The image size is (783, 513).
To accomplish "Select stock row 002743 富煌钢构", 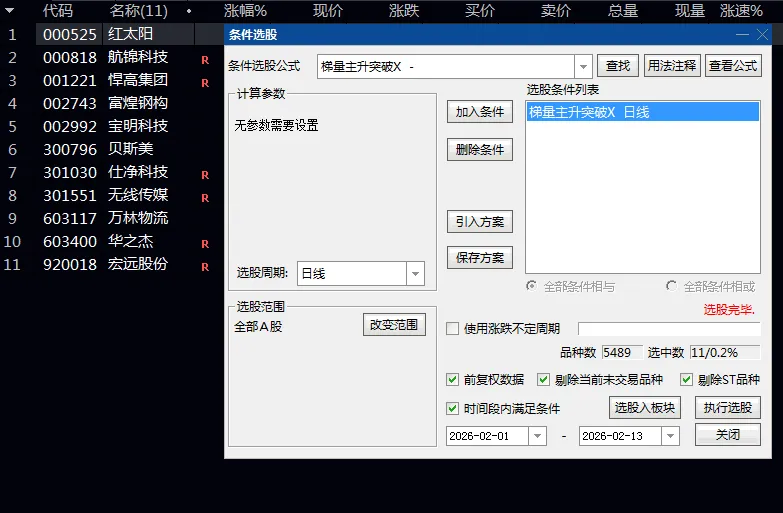I will click(112, 103).
